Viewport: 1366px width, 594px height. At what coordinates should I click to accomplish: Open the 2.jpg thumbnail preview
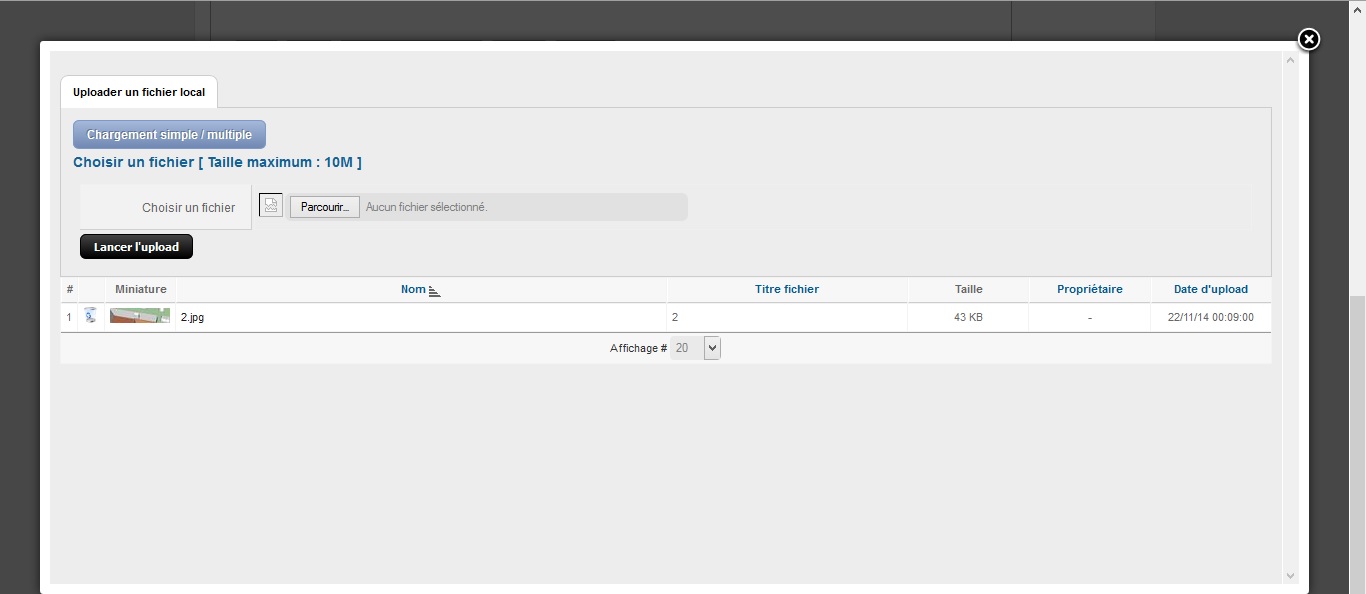140,316
